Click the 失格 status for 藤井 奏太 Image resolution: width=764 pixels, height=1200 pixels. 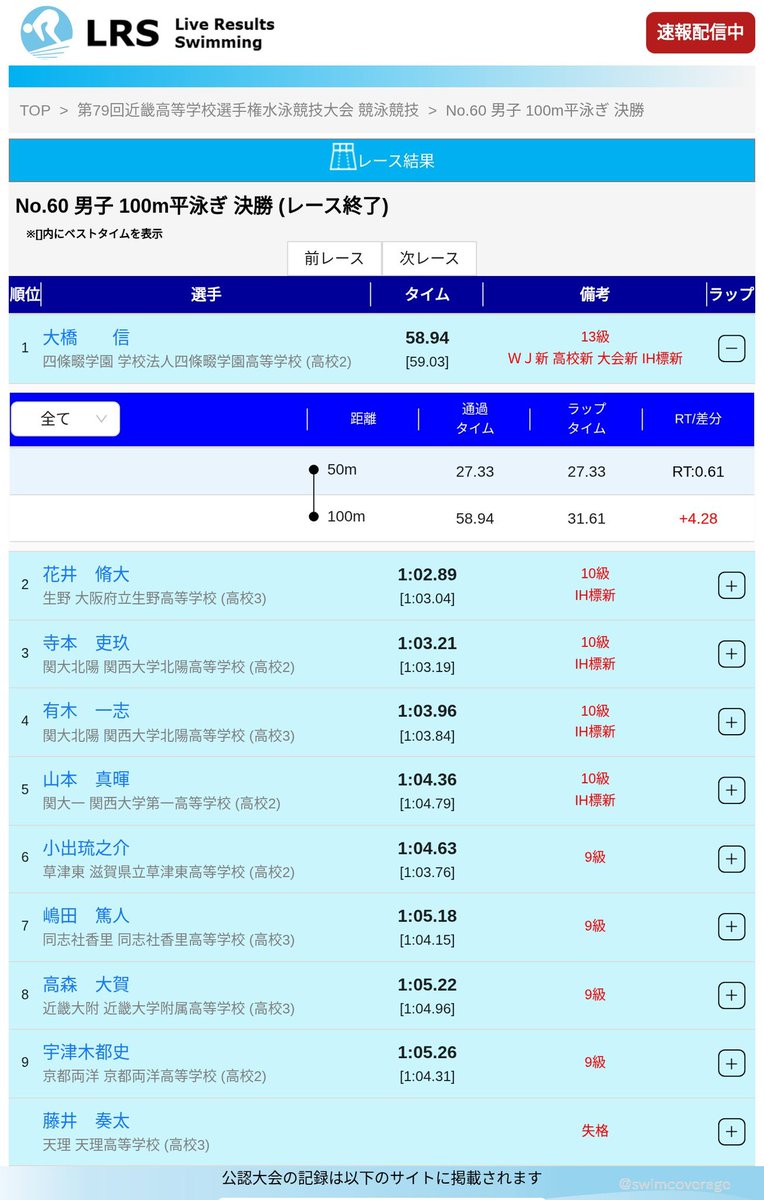(x=595, y=1130)
